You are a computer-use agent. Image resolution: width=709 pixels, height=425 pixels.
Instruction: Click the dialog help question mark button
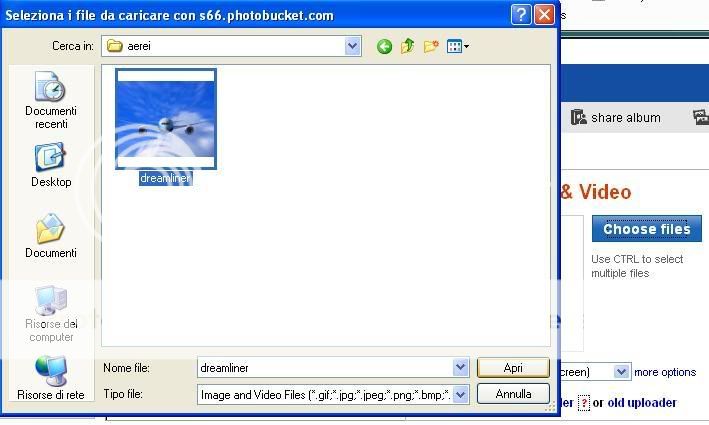(x=521, y=15)
